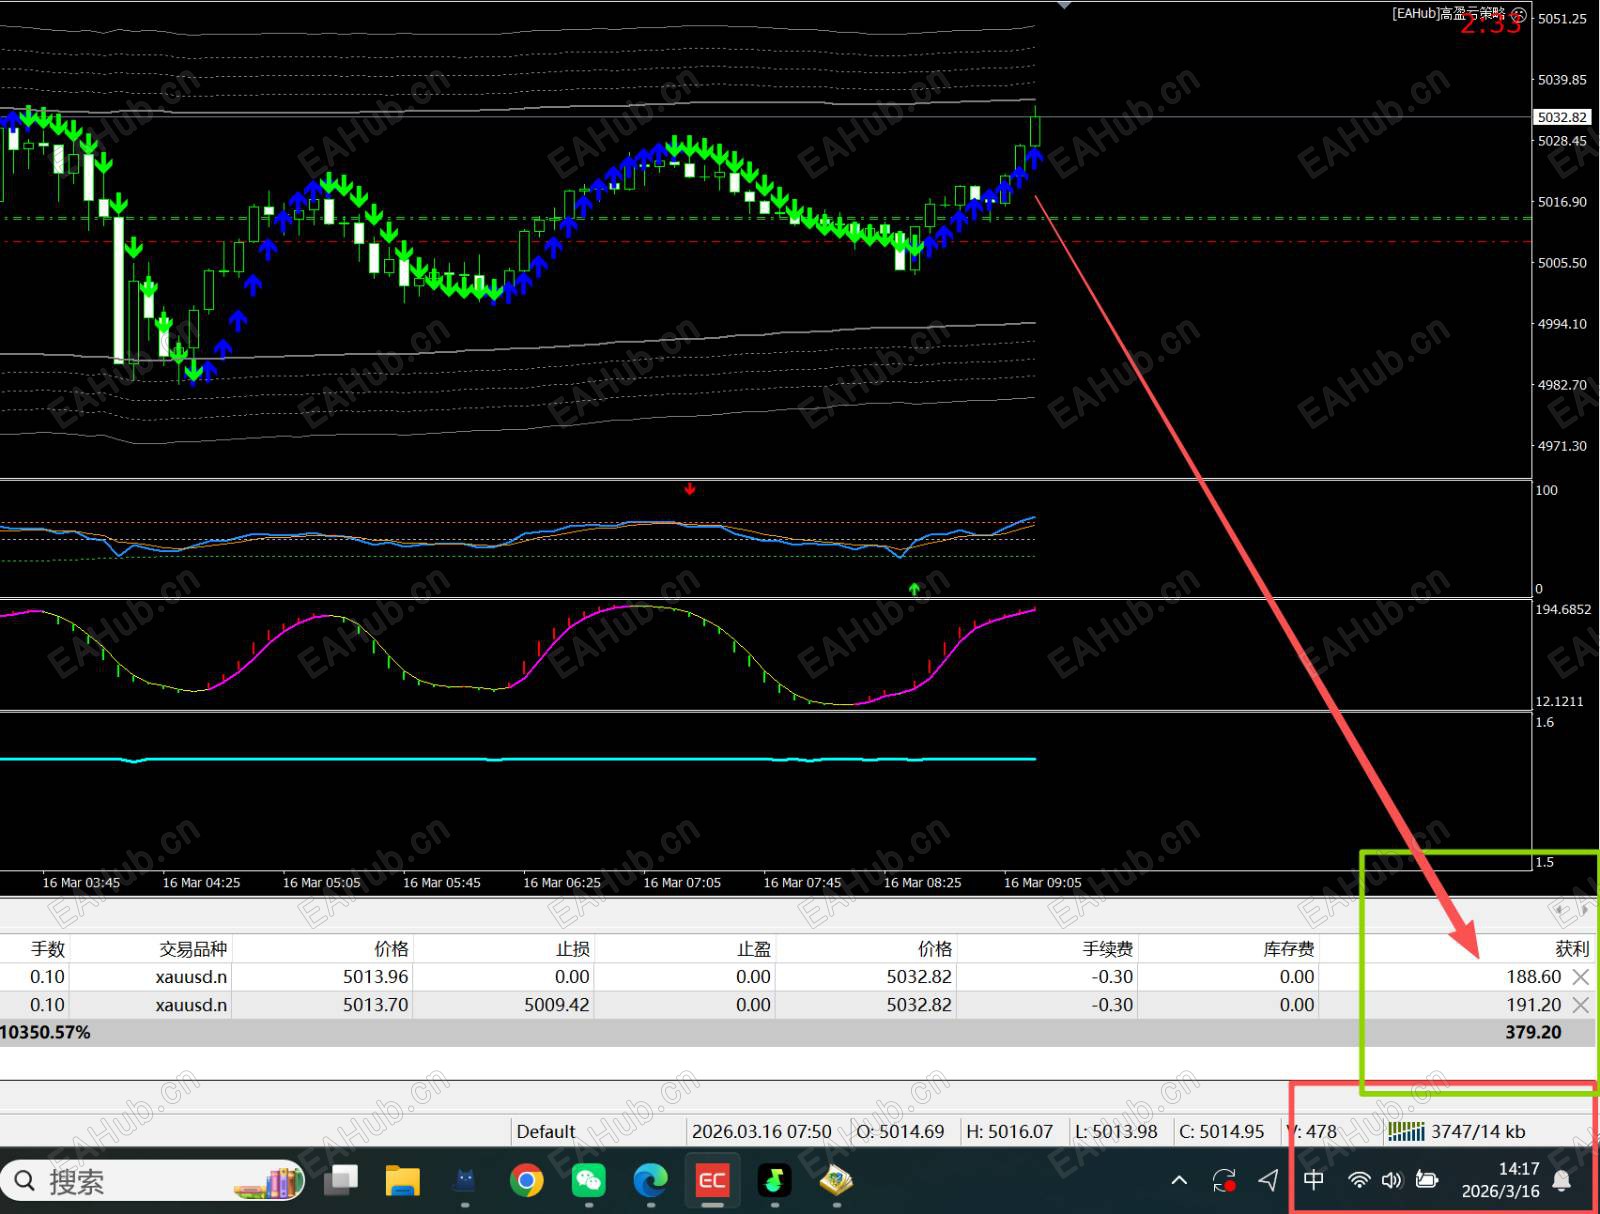Open the notification bell icon
This screenshot has width=1600, height=1214.
1561,1181
